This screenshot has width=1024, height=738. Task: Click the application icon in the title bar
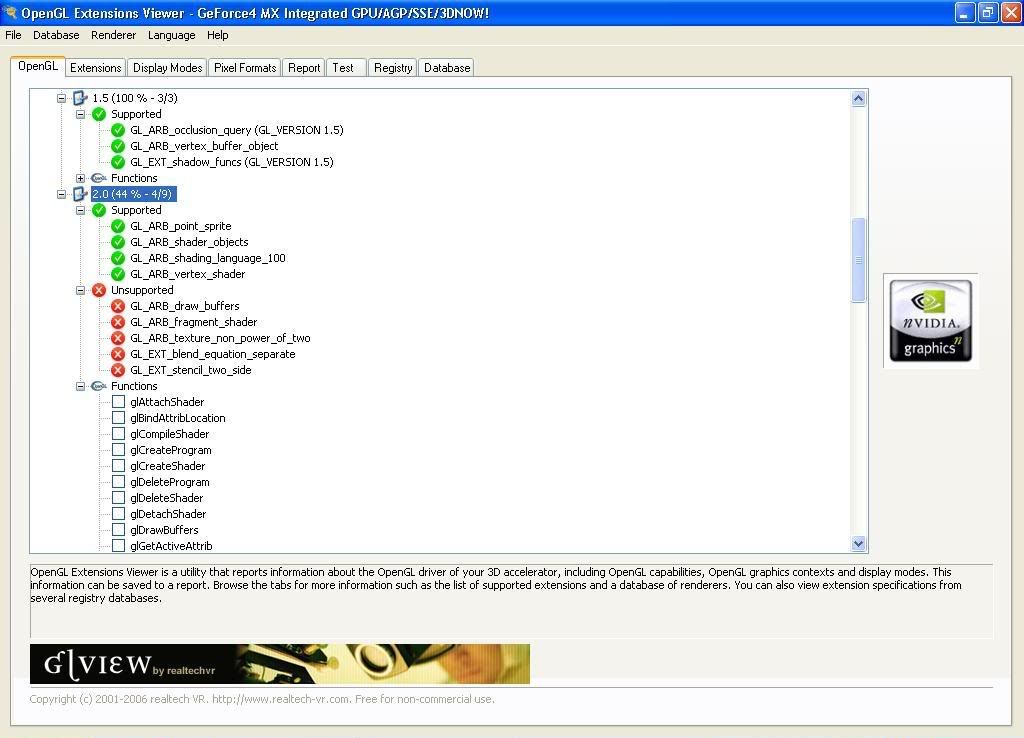[x=10, y=12]
